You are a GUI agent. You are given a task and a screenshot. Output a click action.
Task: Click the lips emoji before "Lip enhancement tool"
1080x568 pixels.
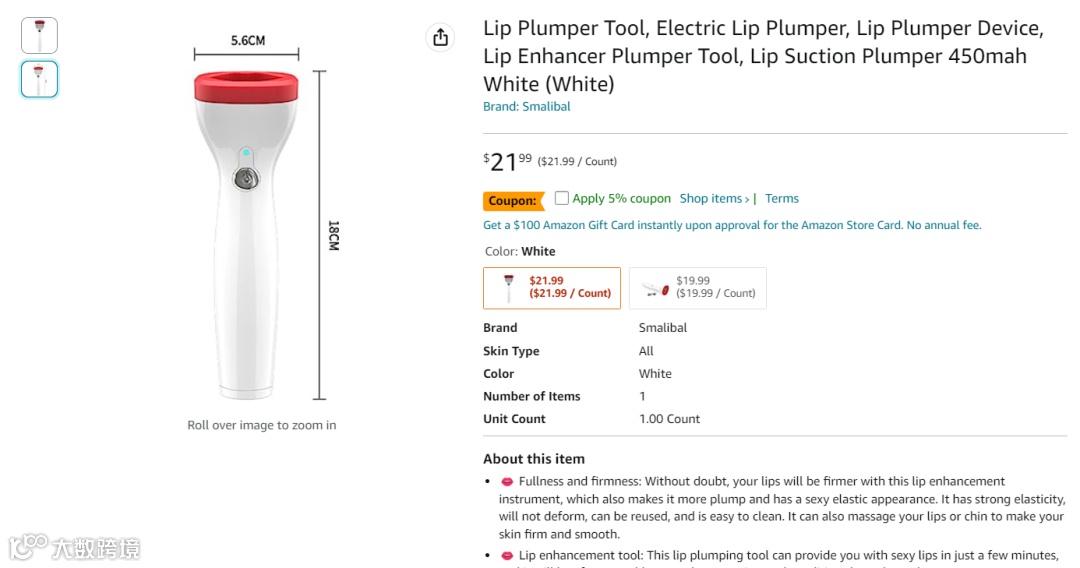pos(507,556)
